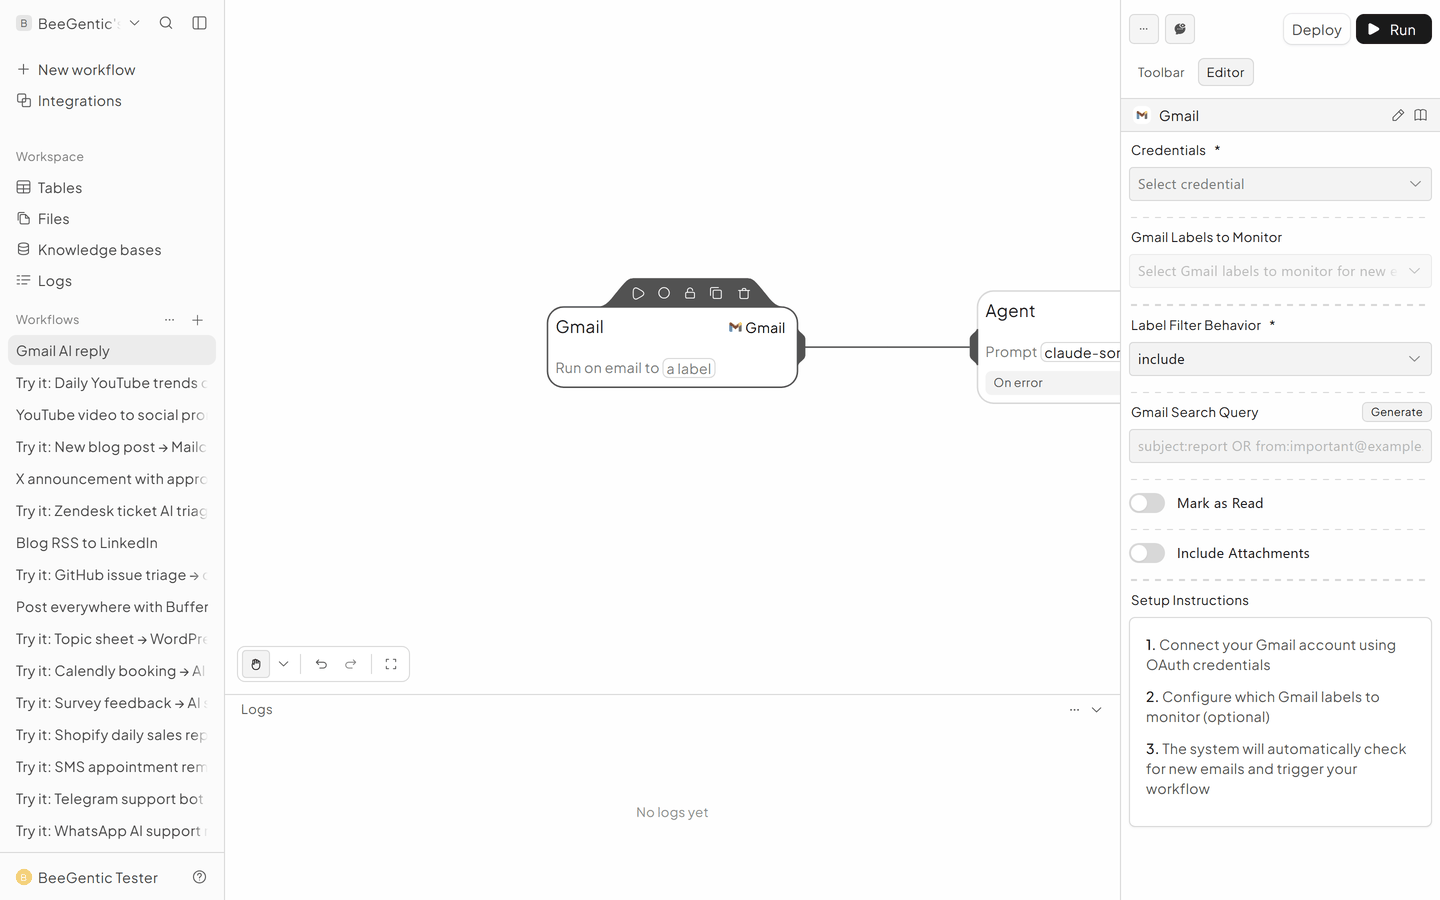Screen dimensions: 1440x900
Task: Collapse the sidebar panel icon
Action: [x=199, y=23]
